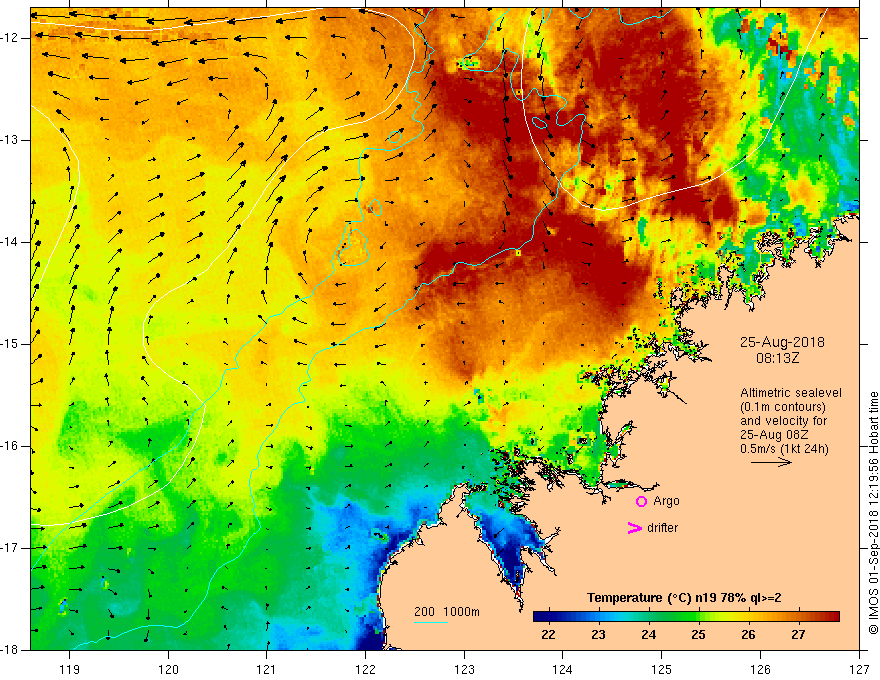Screen dimensions: 880x680
Task: Click the latitude axis label -14
Action: tap(10, 242)
